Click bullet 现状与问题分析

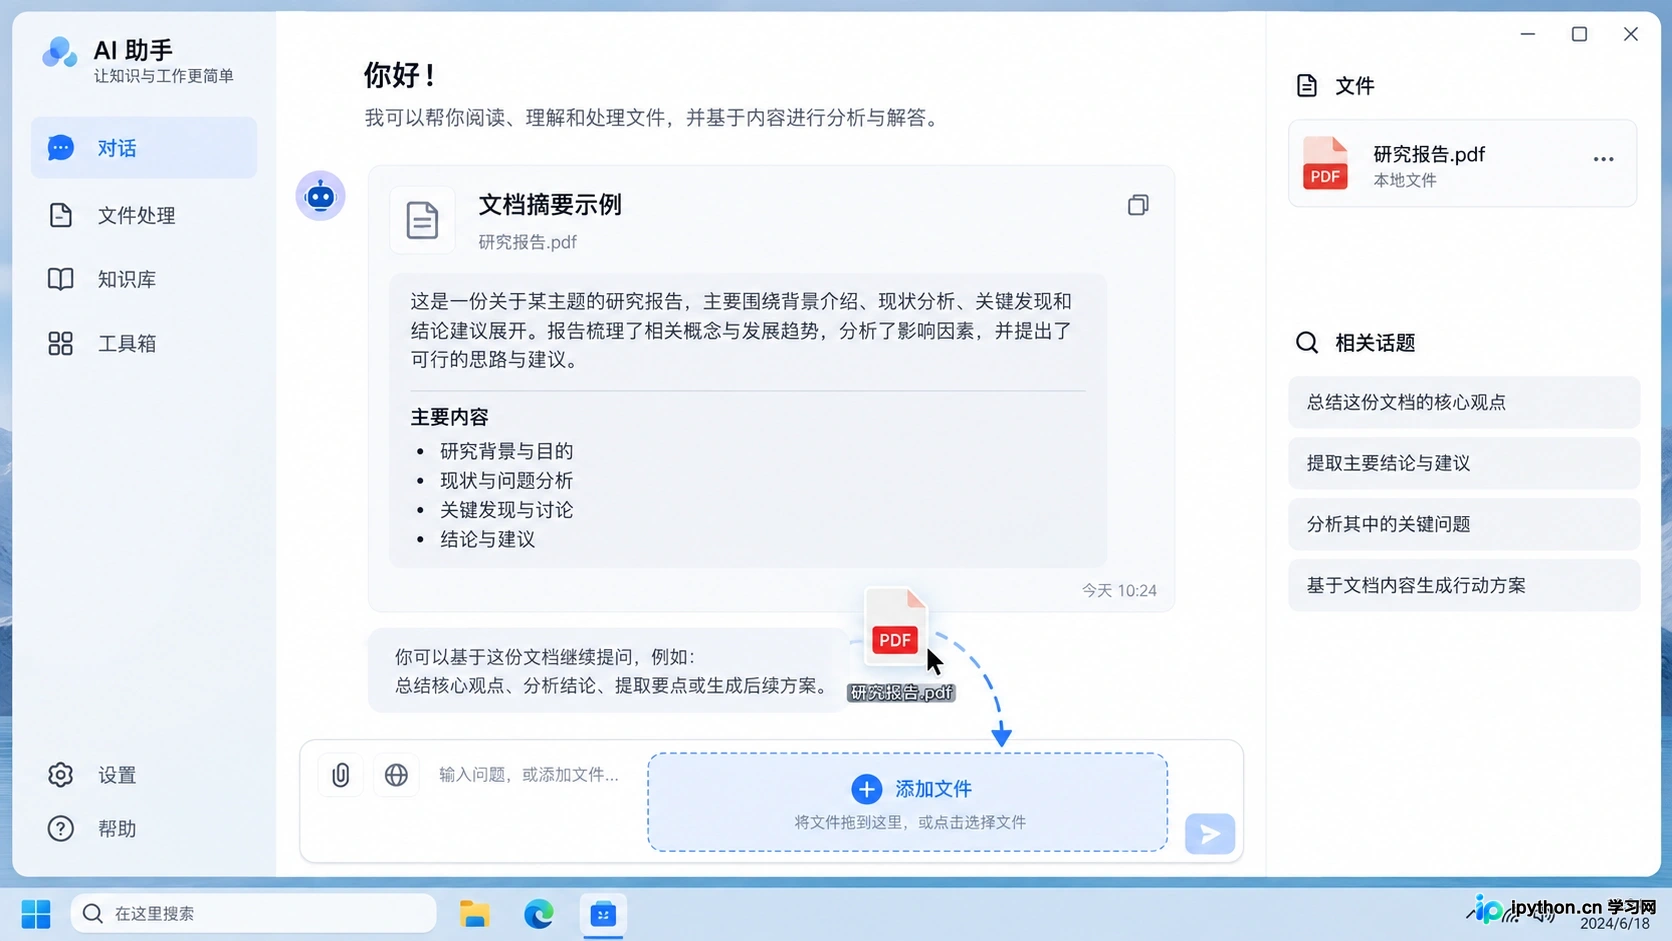point(507,481)
